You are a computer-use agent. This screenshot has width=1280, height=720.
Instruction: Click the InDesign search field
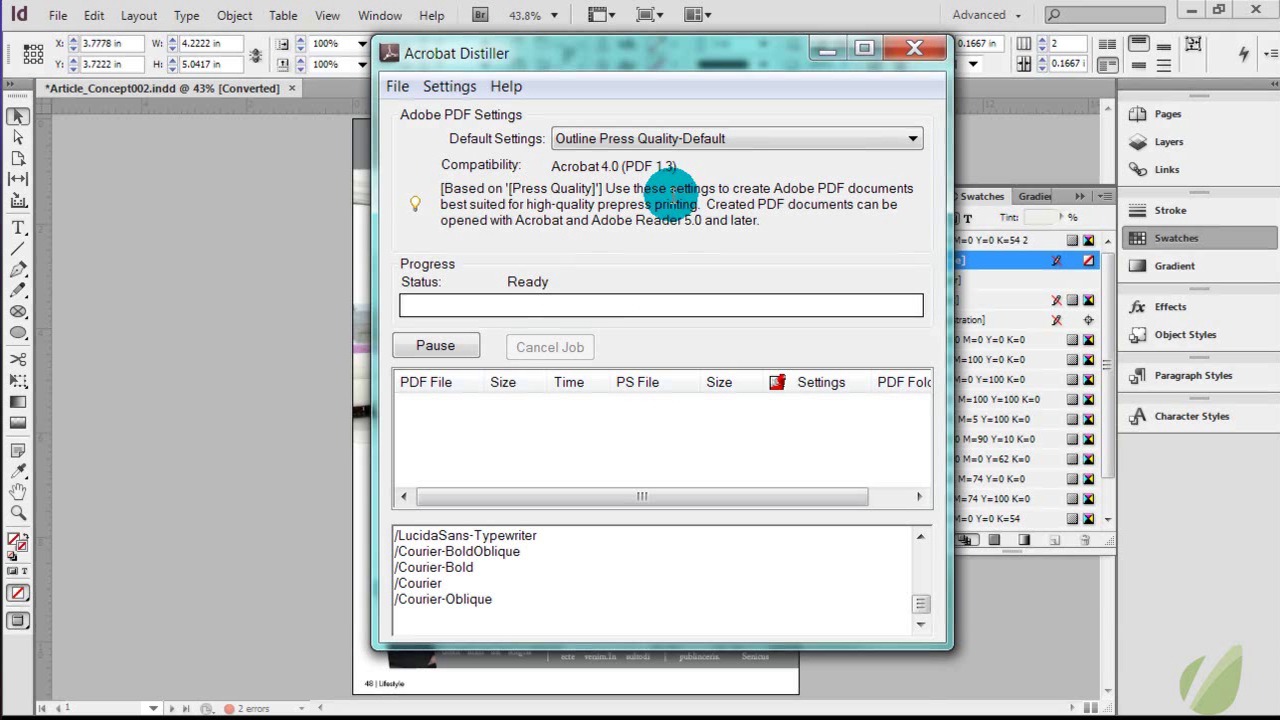(1105, 15)
